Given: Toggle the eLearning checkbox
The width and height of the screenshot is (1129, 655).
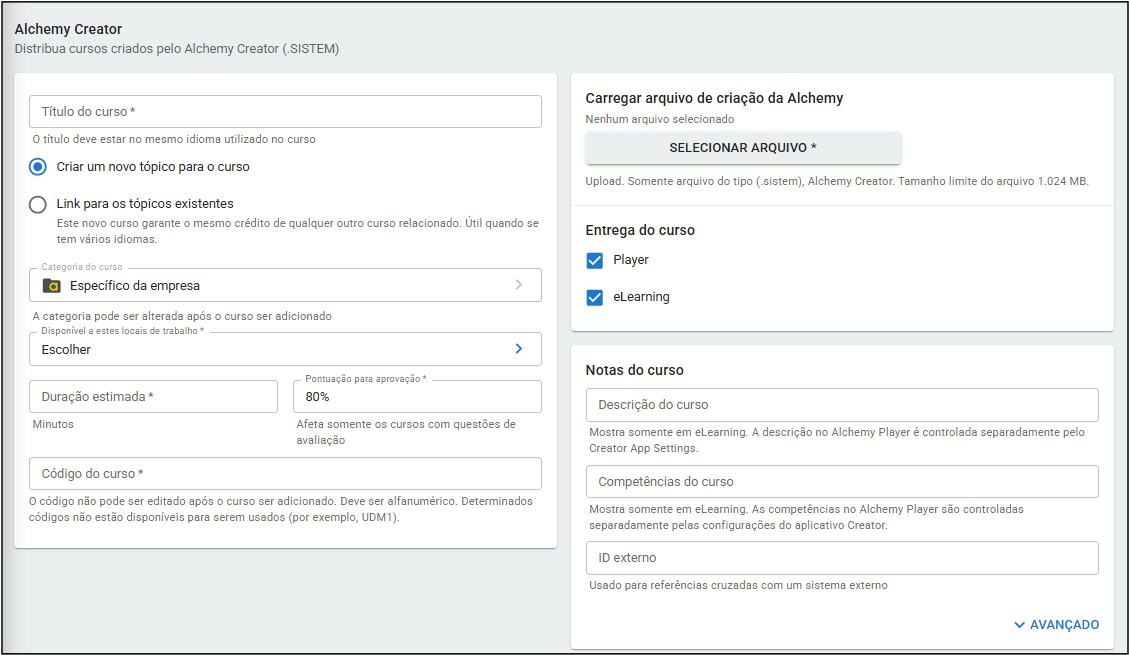Looking at the screenshot, I should pos(595,297).
